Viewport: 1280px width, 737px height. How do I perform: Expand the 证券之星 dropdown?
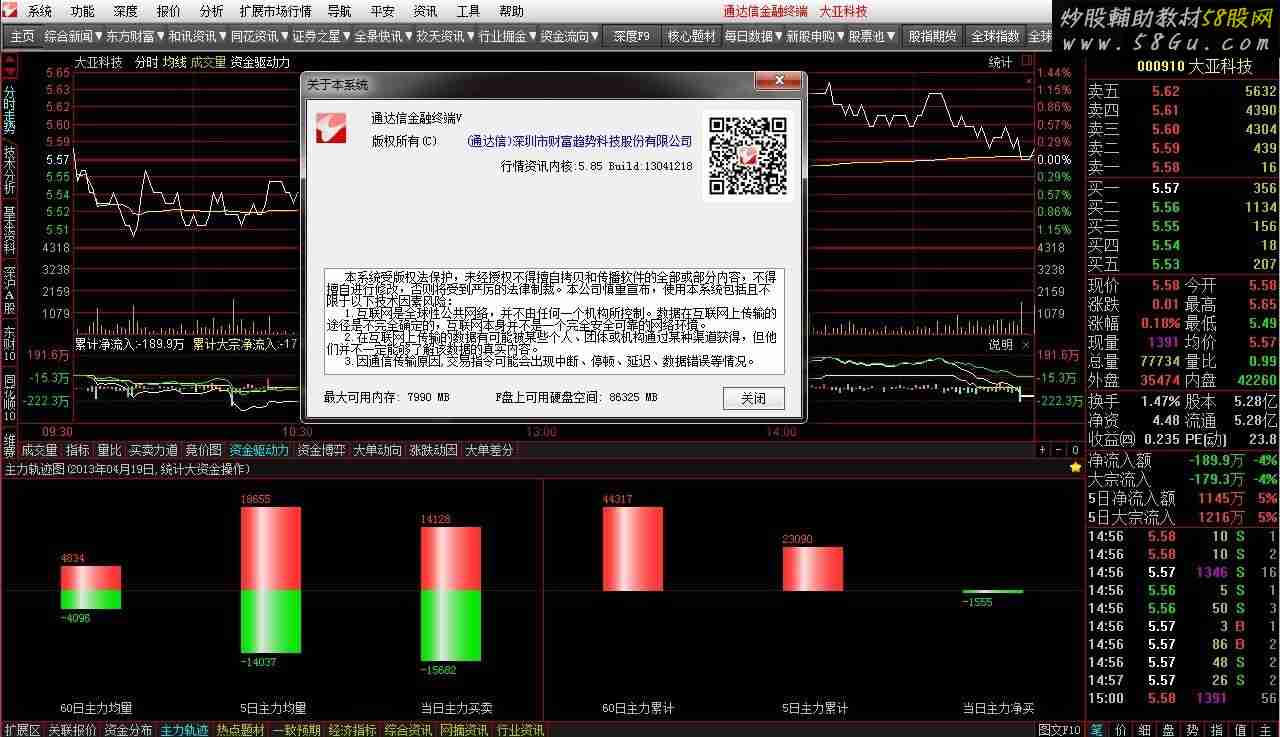(321, 36)
